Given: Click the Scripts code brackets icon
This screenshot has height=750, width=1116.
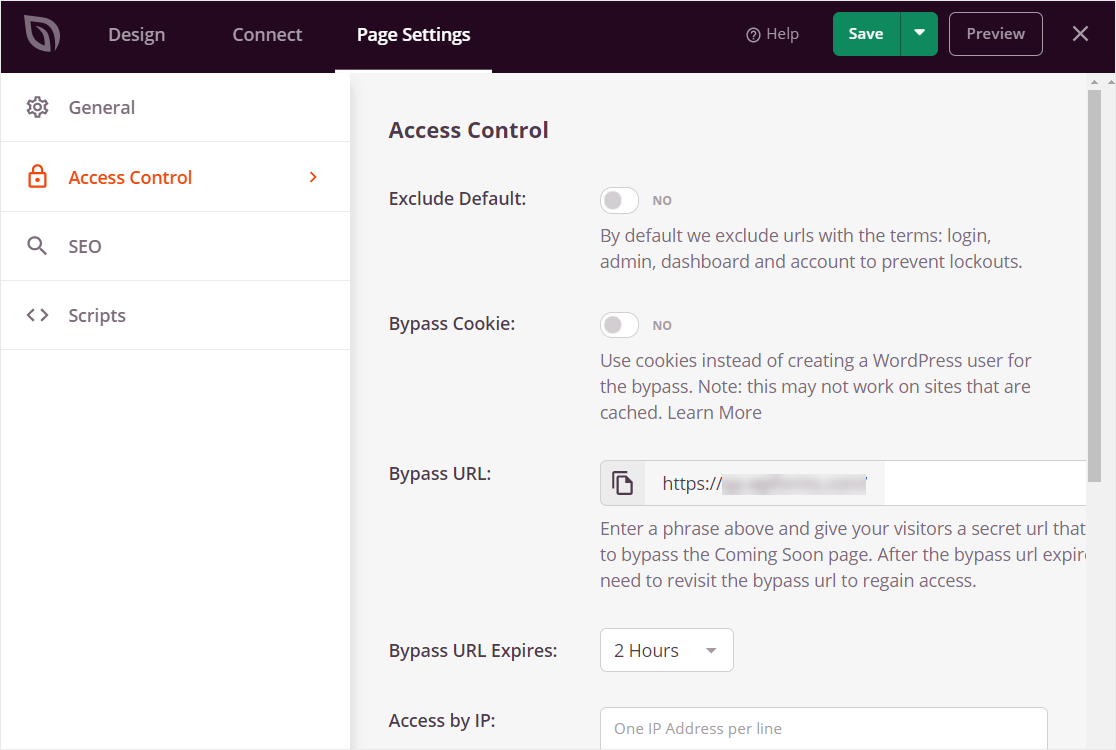Looking at the screenshot, I should (x=37, y=315).
